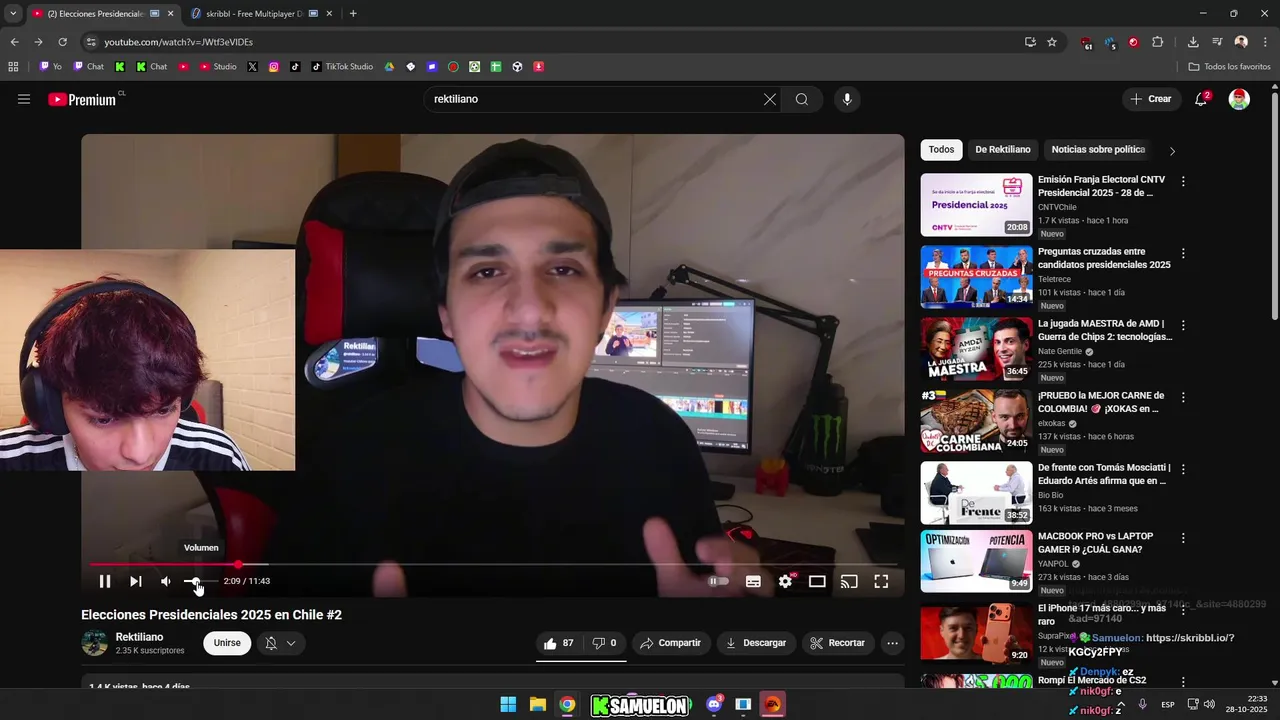Open La jugada MAESTRA de AMD title
1280x720 pixels.
click(x=1105, y=330)
